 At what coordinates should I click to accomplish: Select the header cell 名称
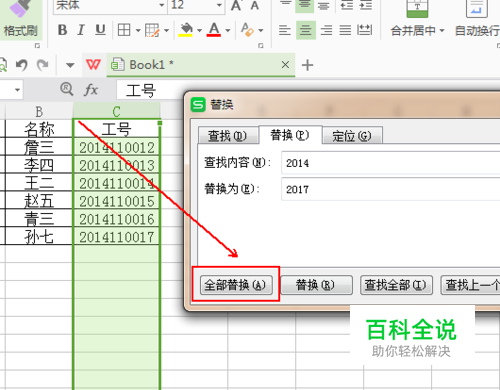[x=39, y=129]
